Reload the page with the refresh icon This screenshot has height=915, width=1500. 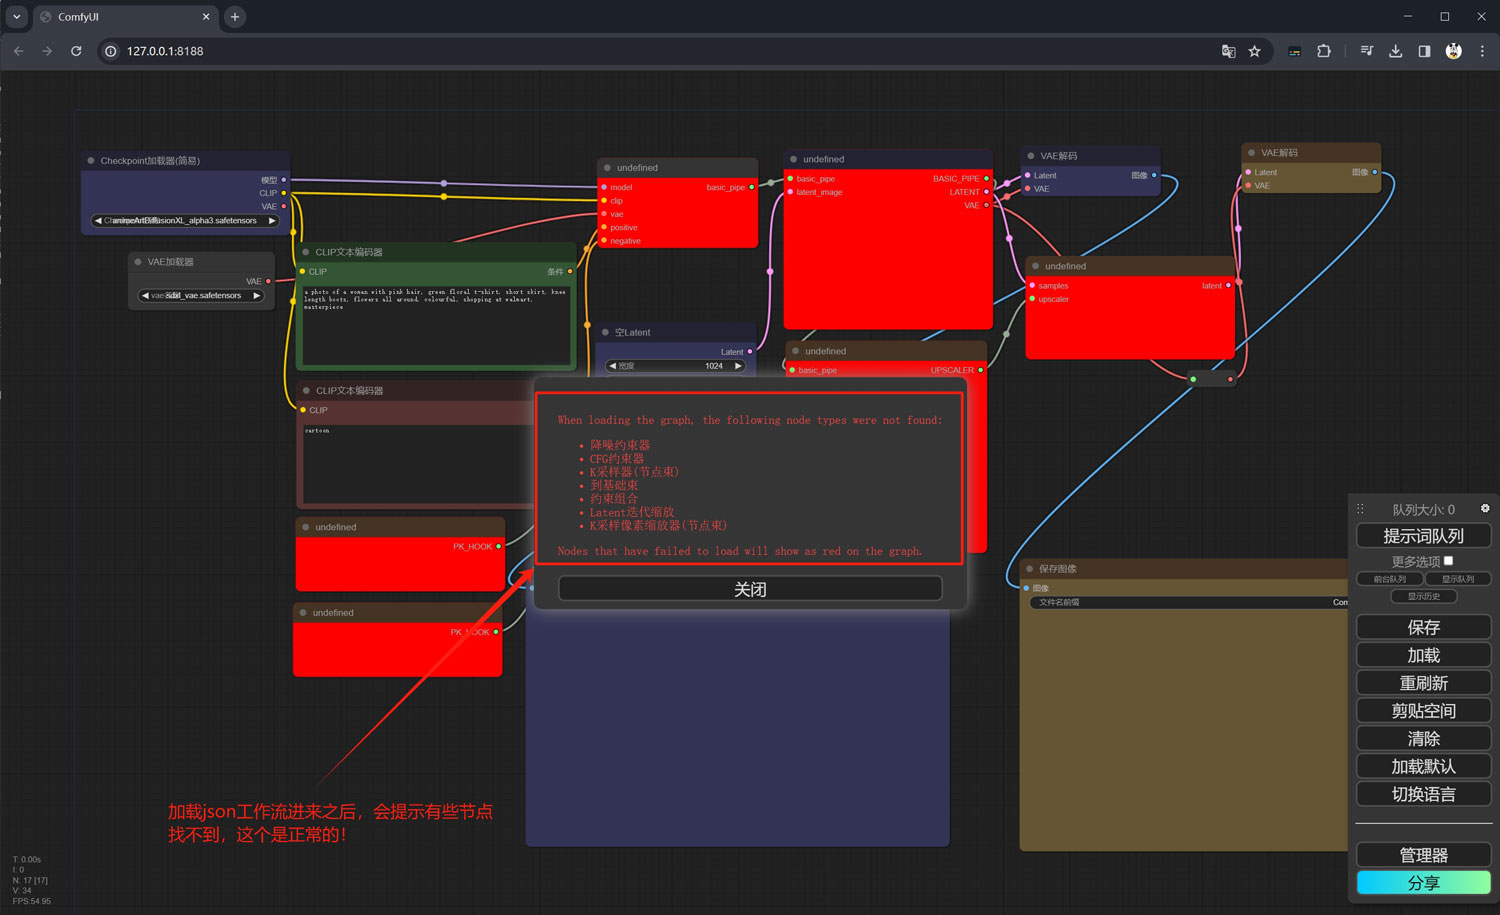click(76, 51)
